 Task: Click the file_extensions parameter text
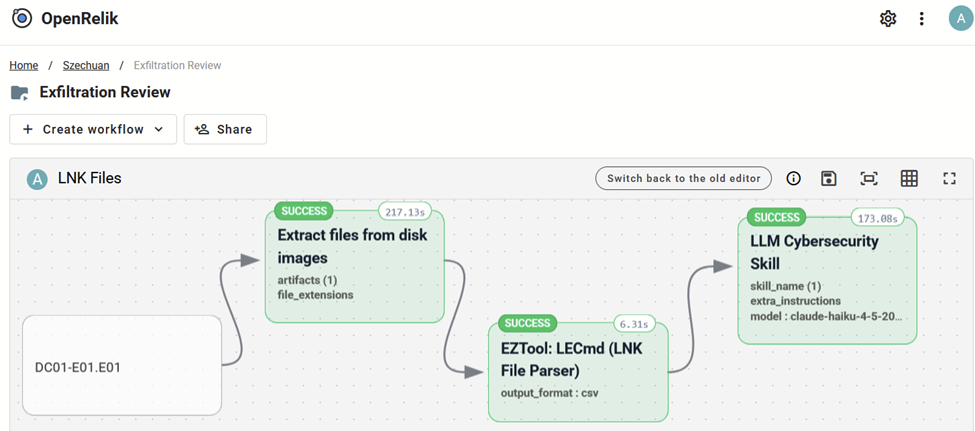point(315,295)
